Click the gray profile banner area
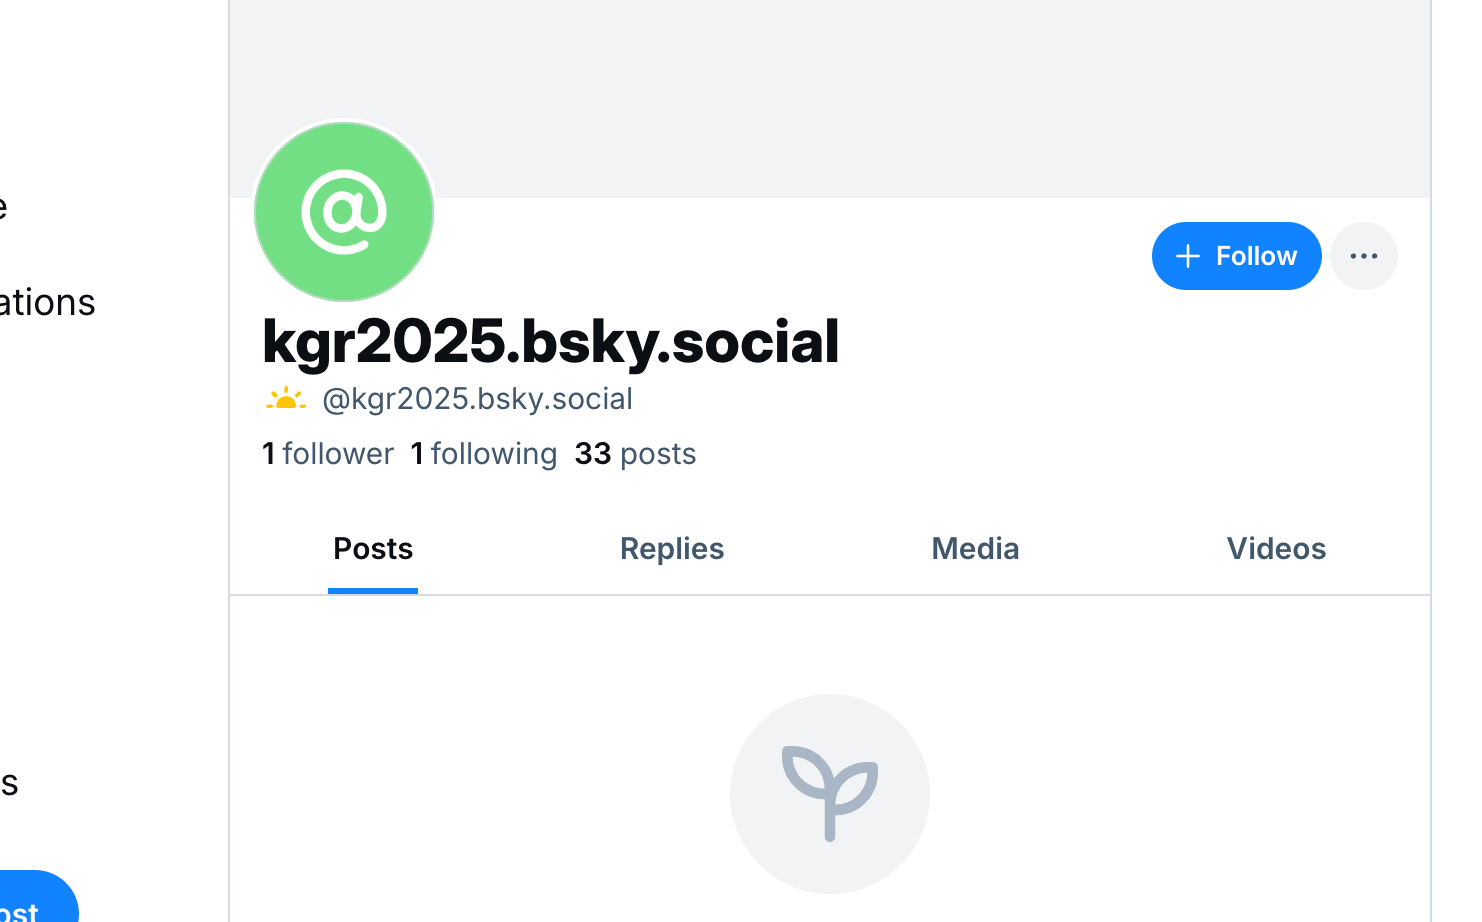This screenshot has height=922, width=1482. pyautogui.click(x=830, y=90)
